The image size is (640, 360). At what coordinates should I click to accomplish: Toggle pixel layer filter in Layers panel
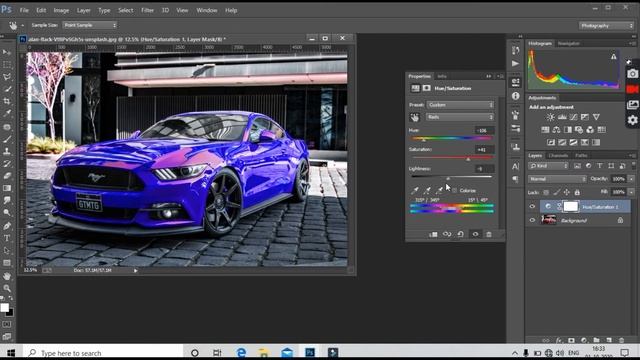[x=577, y=166]
